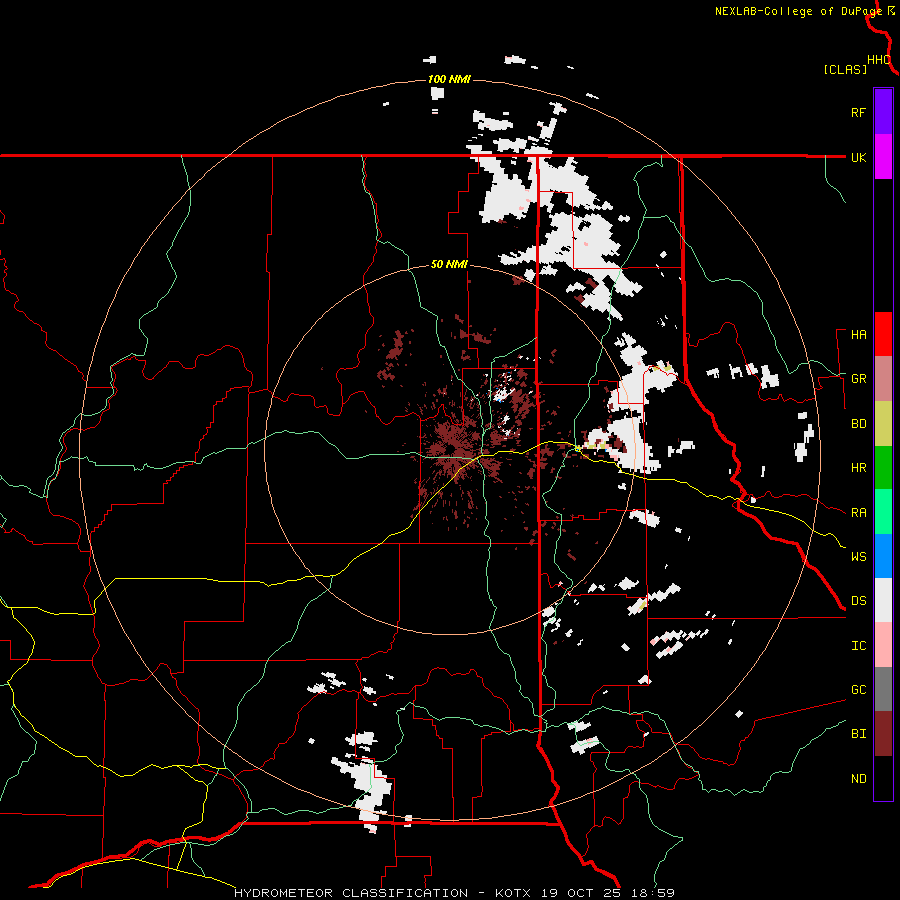The height and width of the screenshot is (900, 900).
Task: Click the 100 NMI range ring label
Action: 449,79
